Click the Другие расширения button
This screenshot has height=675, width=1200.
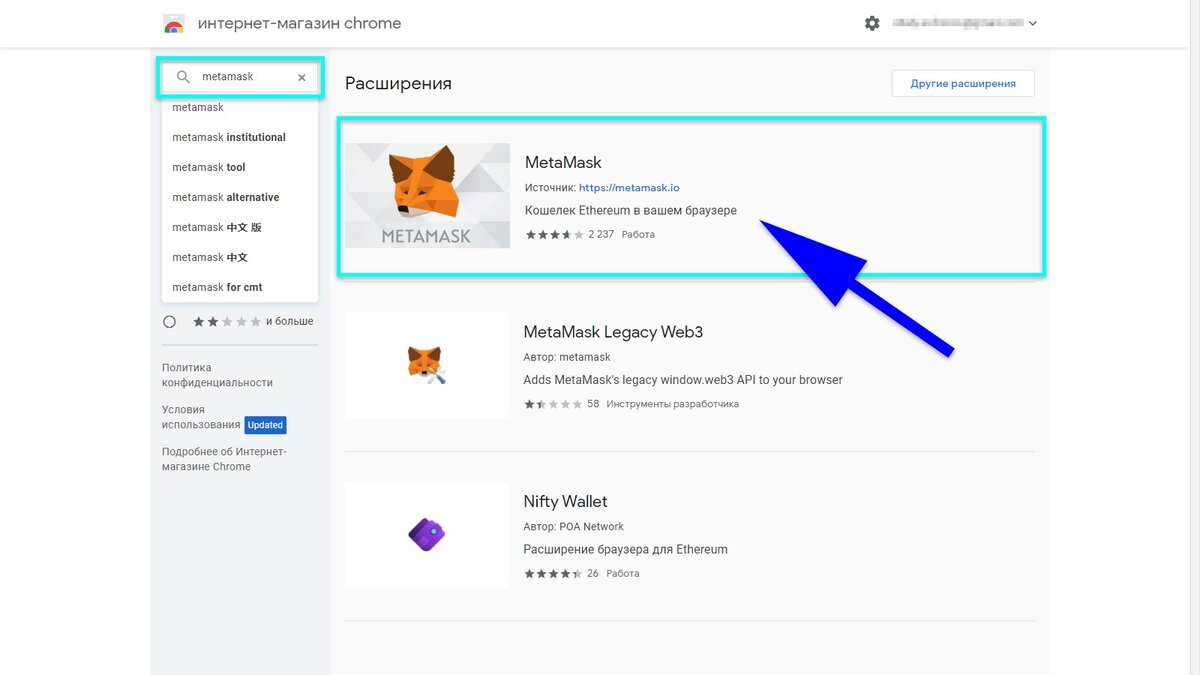tap(963, 83)
